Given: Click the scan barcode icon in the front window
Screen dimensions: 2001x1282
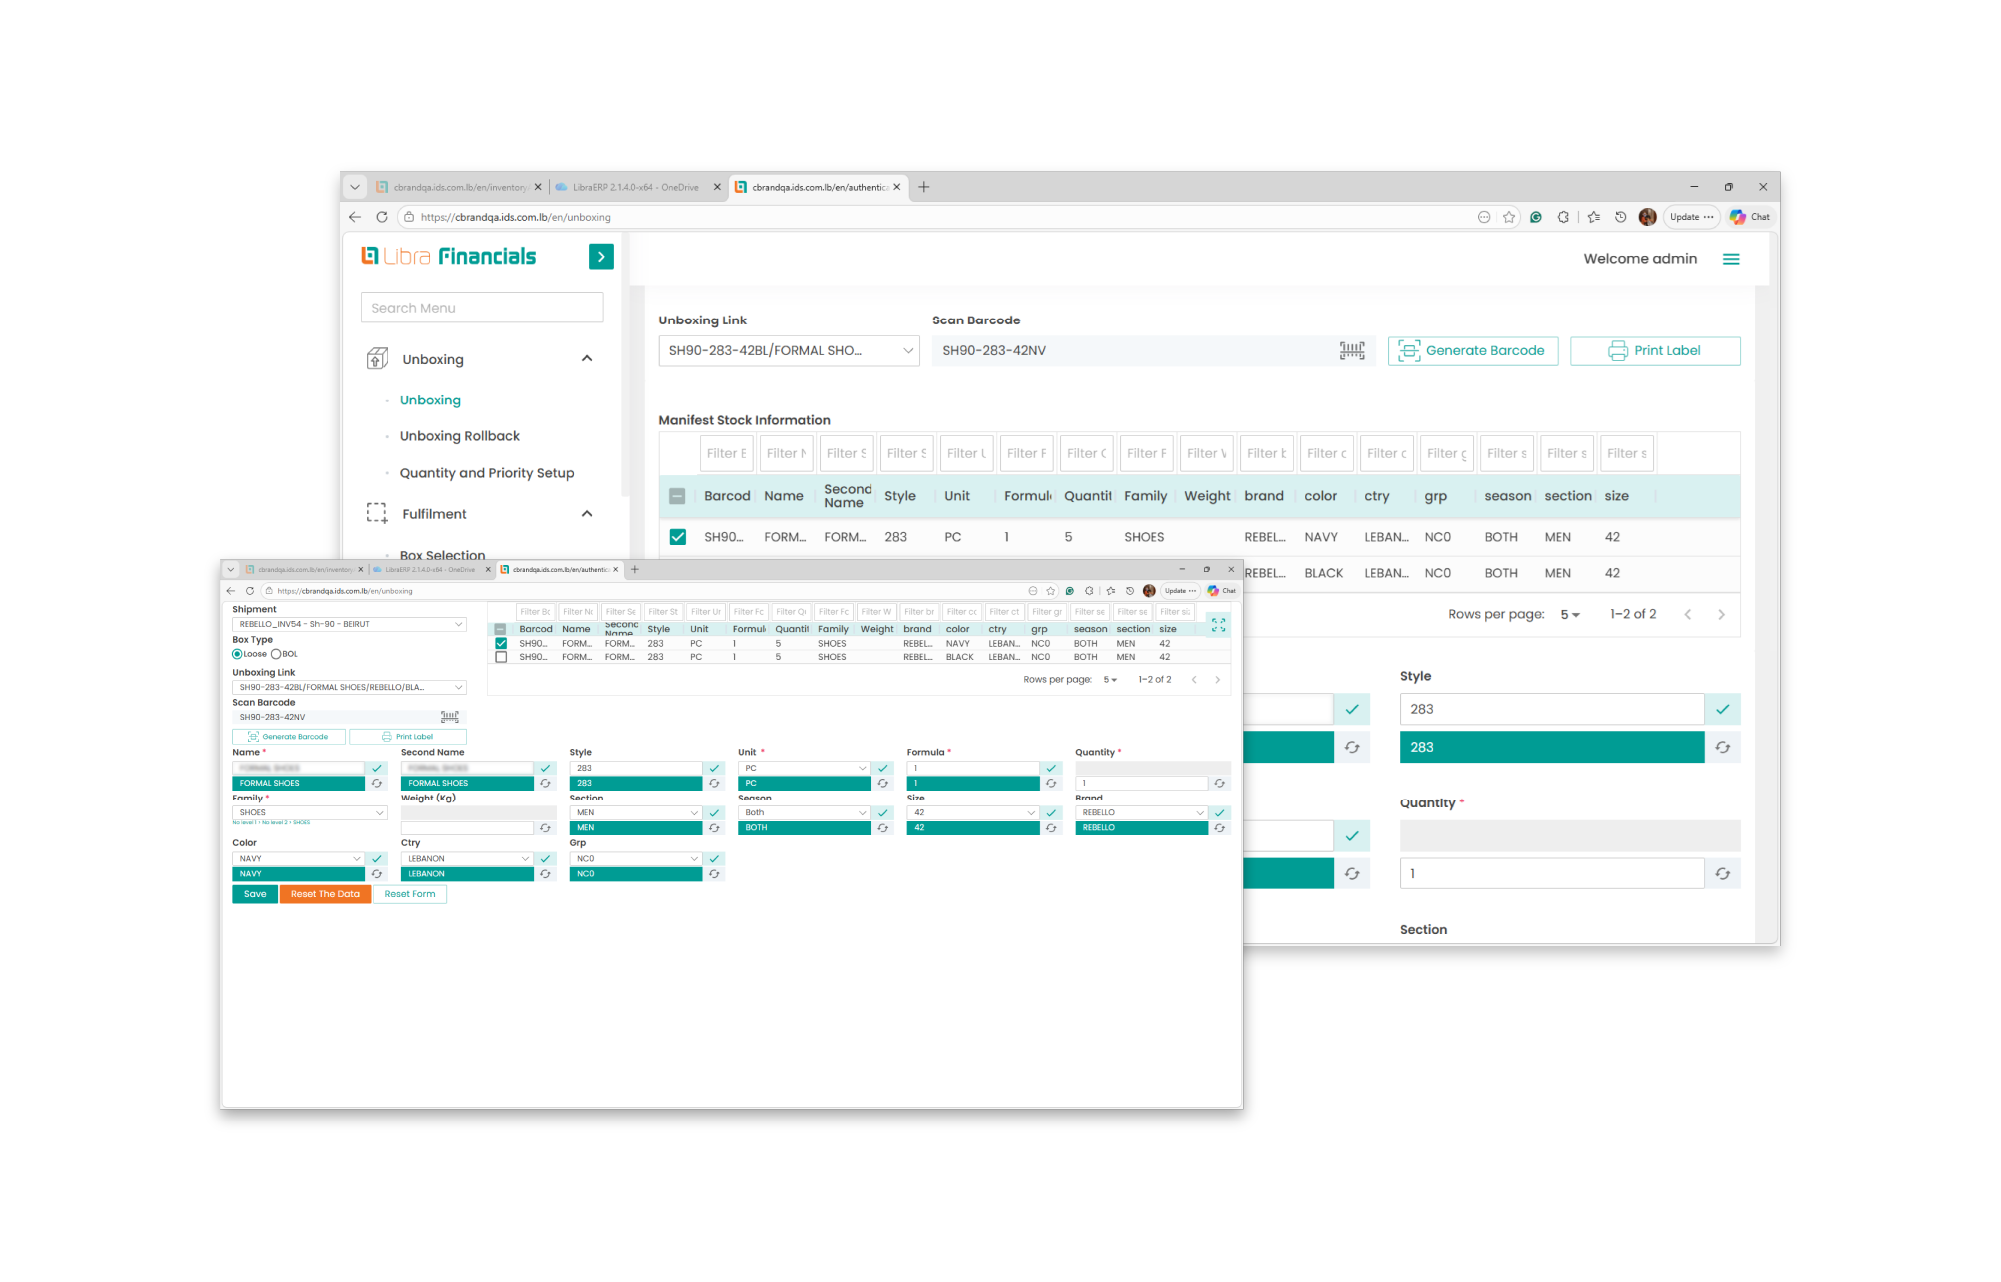Looking at the screenshot, I should pos(450,717).
